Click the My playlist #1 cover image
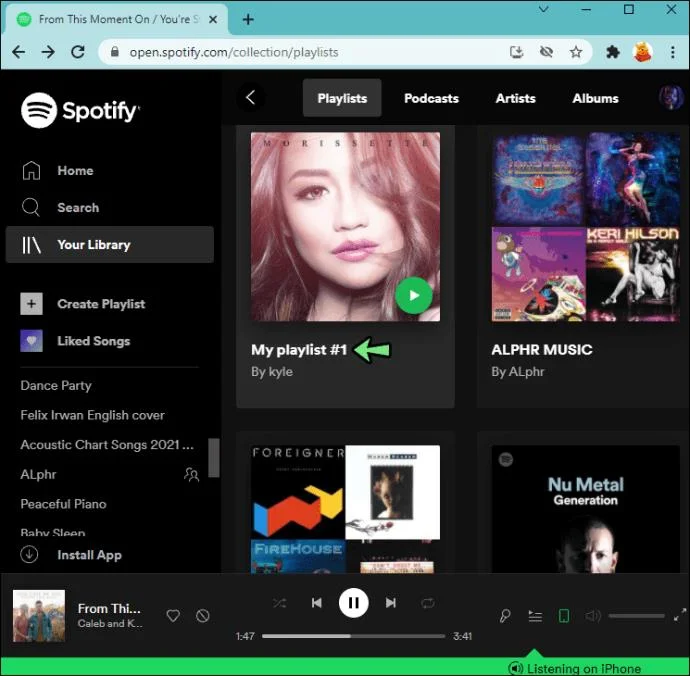The image size is (690, 676). [x=345, y=227]
